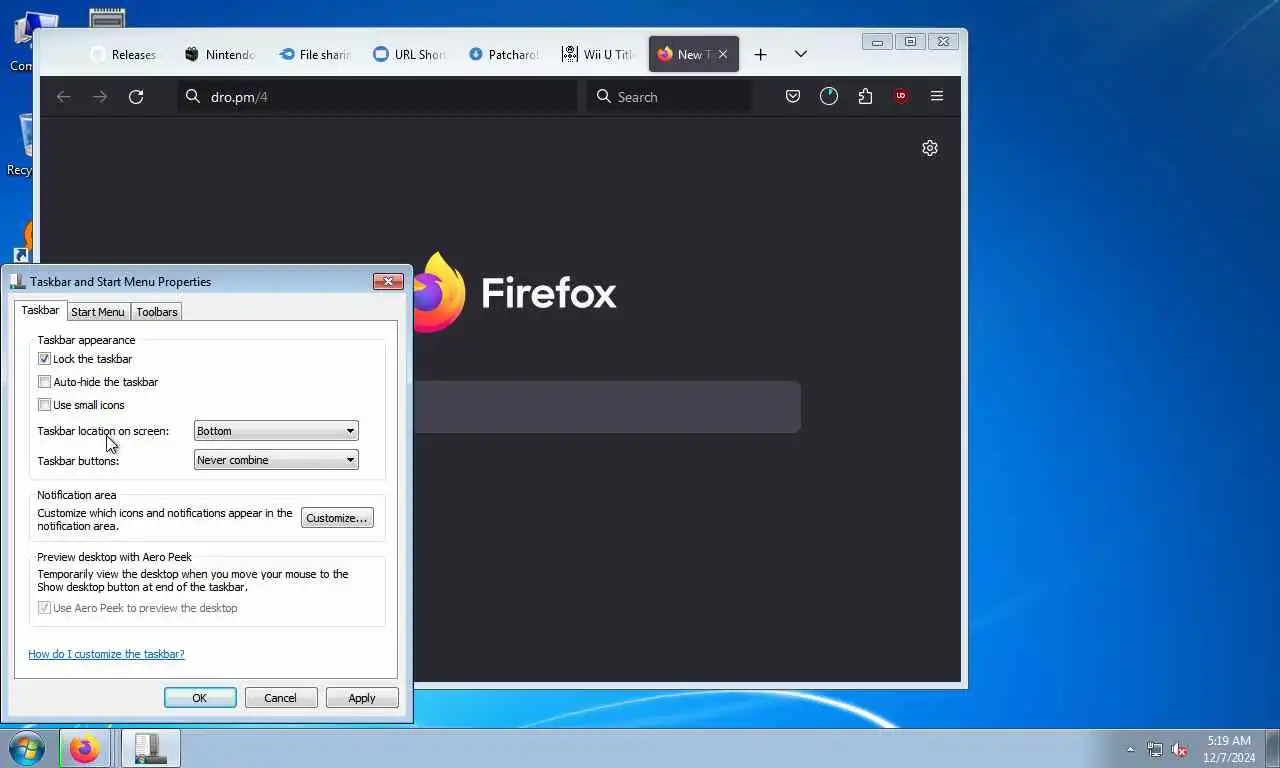1280x768 pixels.
Task: Click Apply in Taskbar Properties
Action: (362, 698)
